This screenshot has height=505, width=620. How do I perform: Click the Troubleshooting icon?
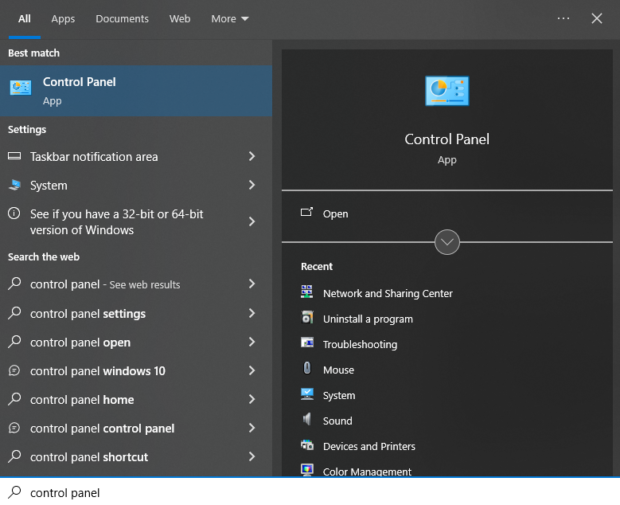(307, 343)
